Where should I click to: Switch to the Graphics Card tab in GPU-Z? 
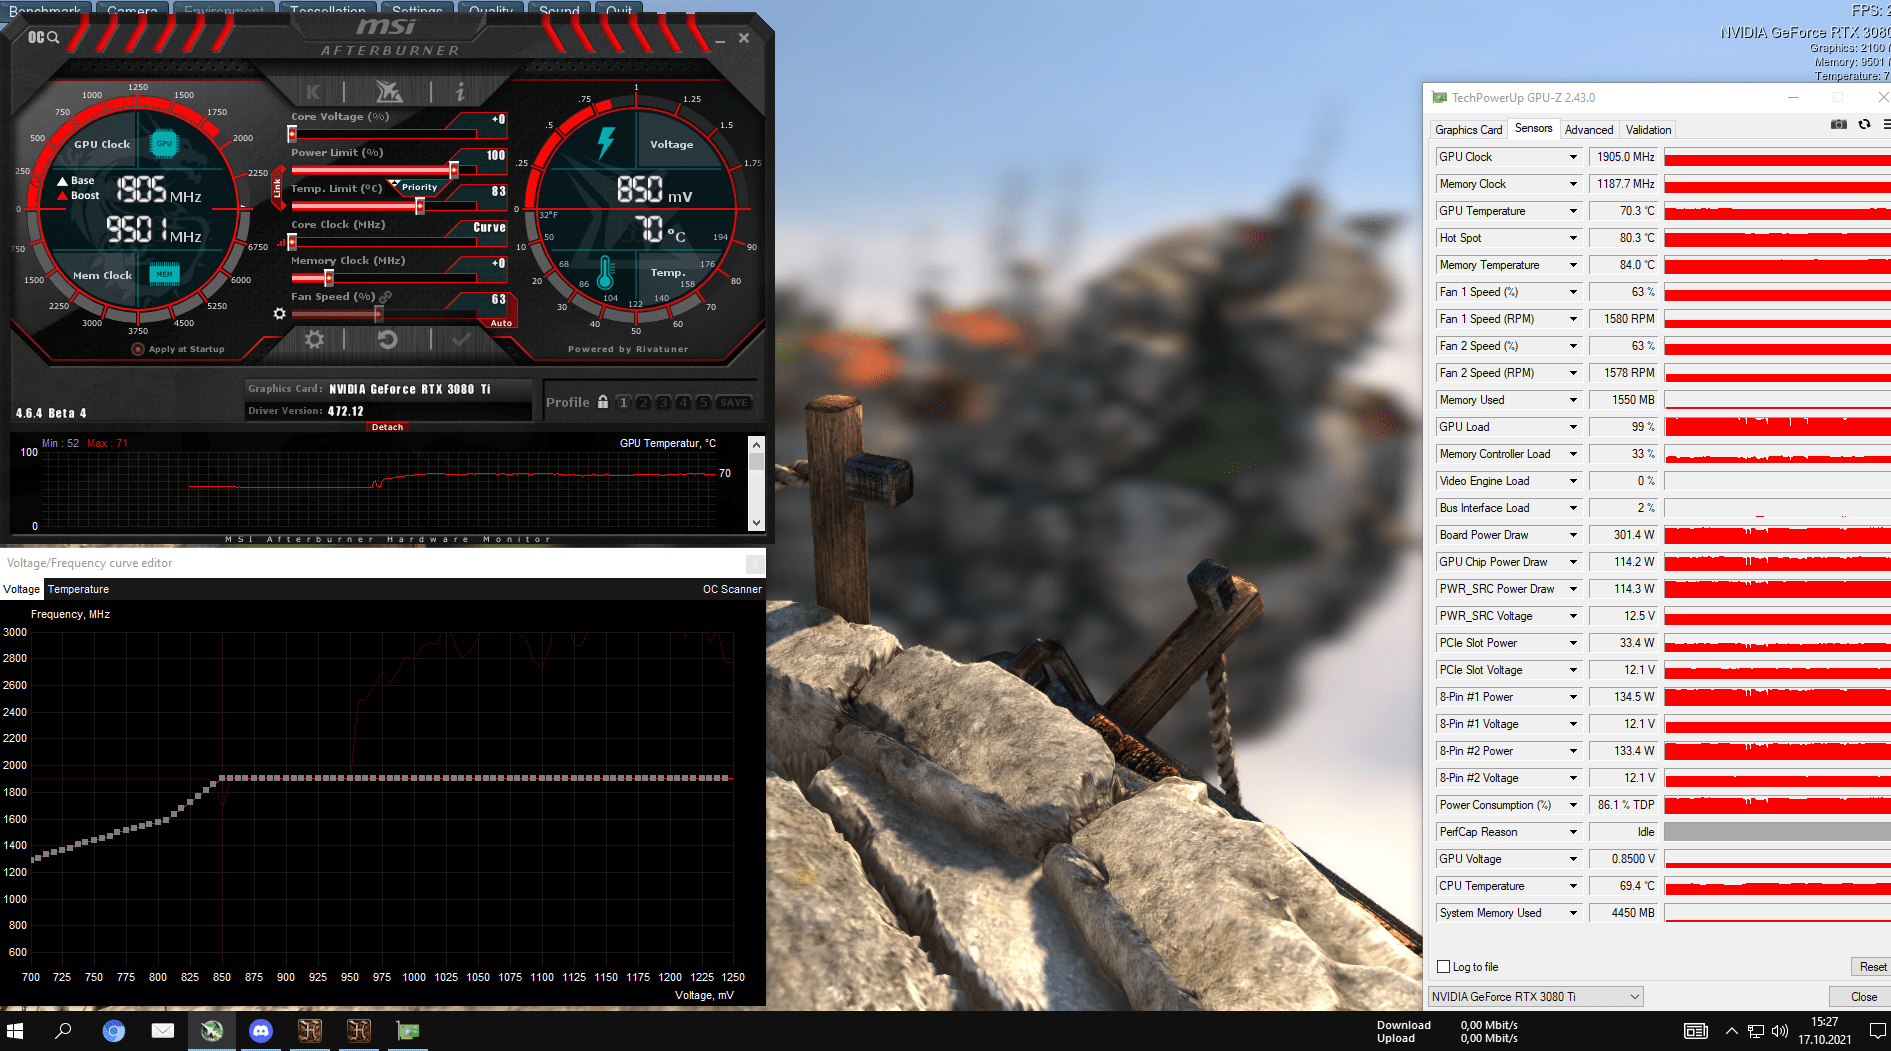(x=1468, y=130)
